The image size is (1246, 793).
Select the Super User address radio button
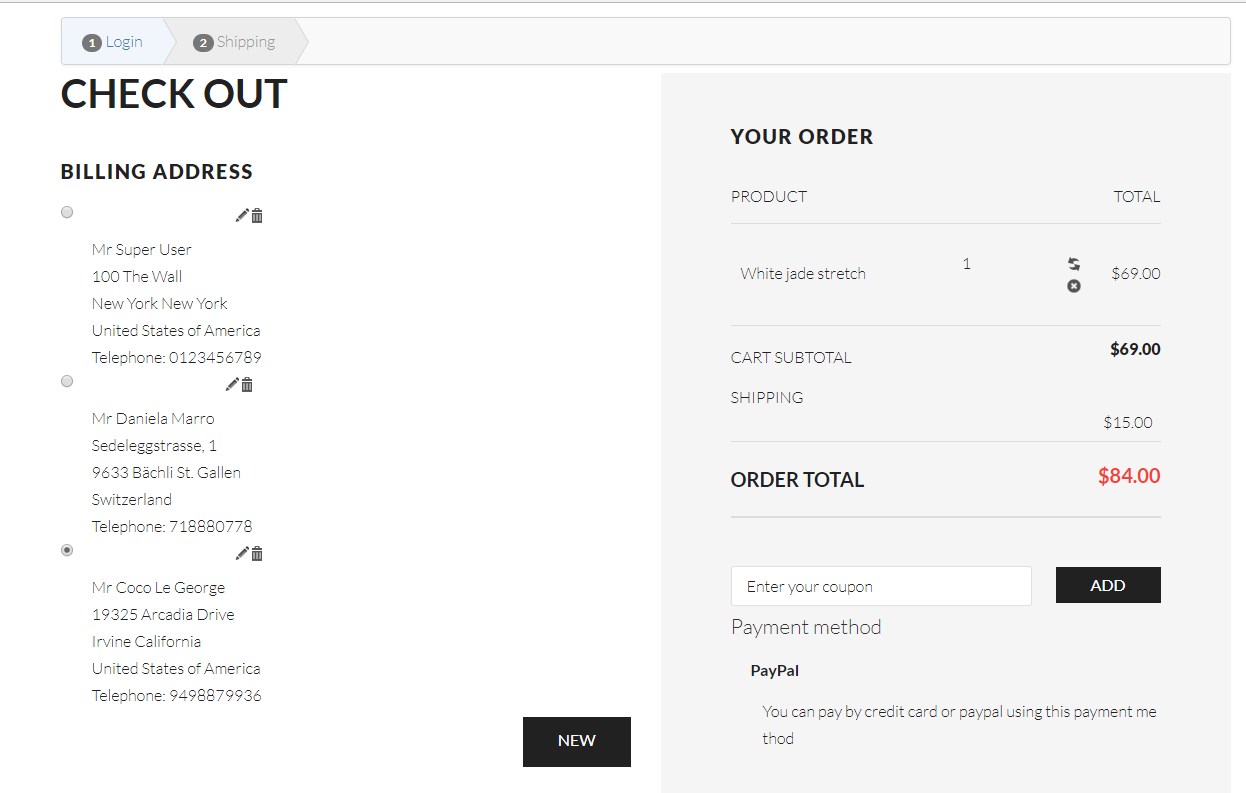pyautogui.click(x=67, y=212)
